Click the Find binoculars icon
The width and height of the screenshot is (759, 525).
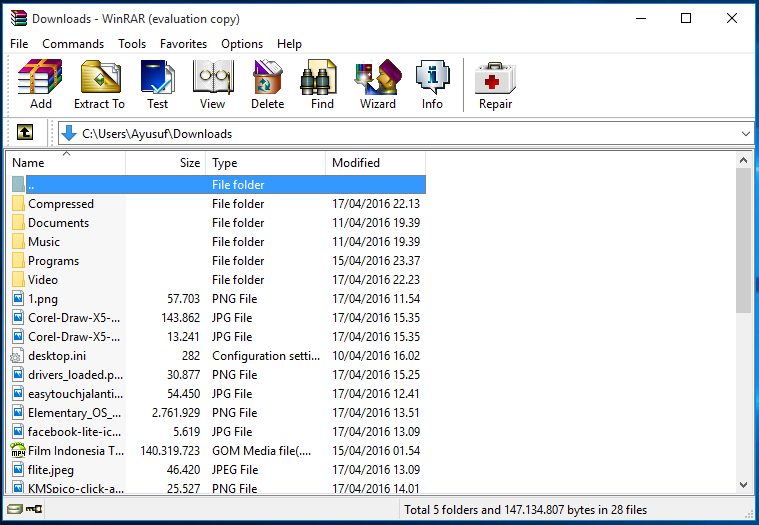318,77
